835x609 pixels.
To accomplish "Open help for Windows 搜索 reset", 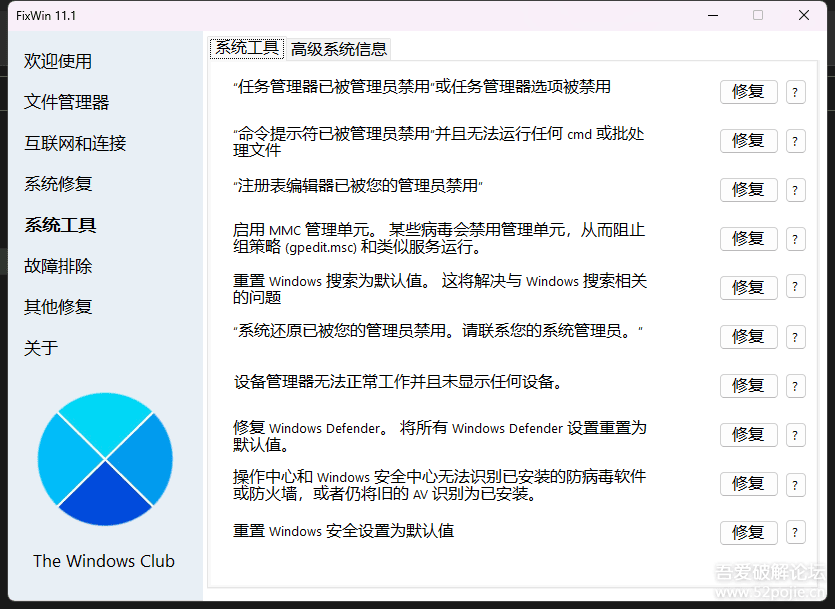I will [795, 287].
